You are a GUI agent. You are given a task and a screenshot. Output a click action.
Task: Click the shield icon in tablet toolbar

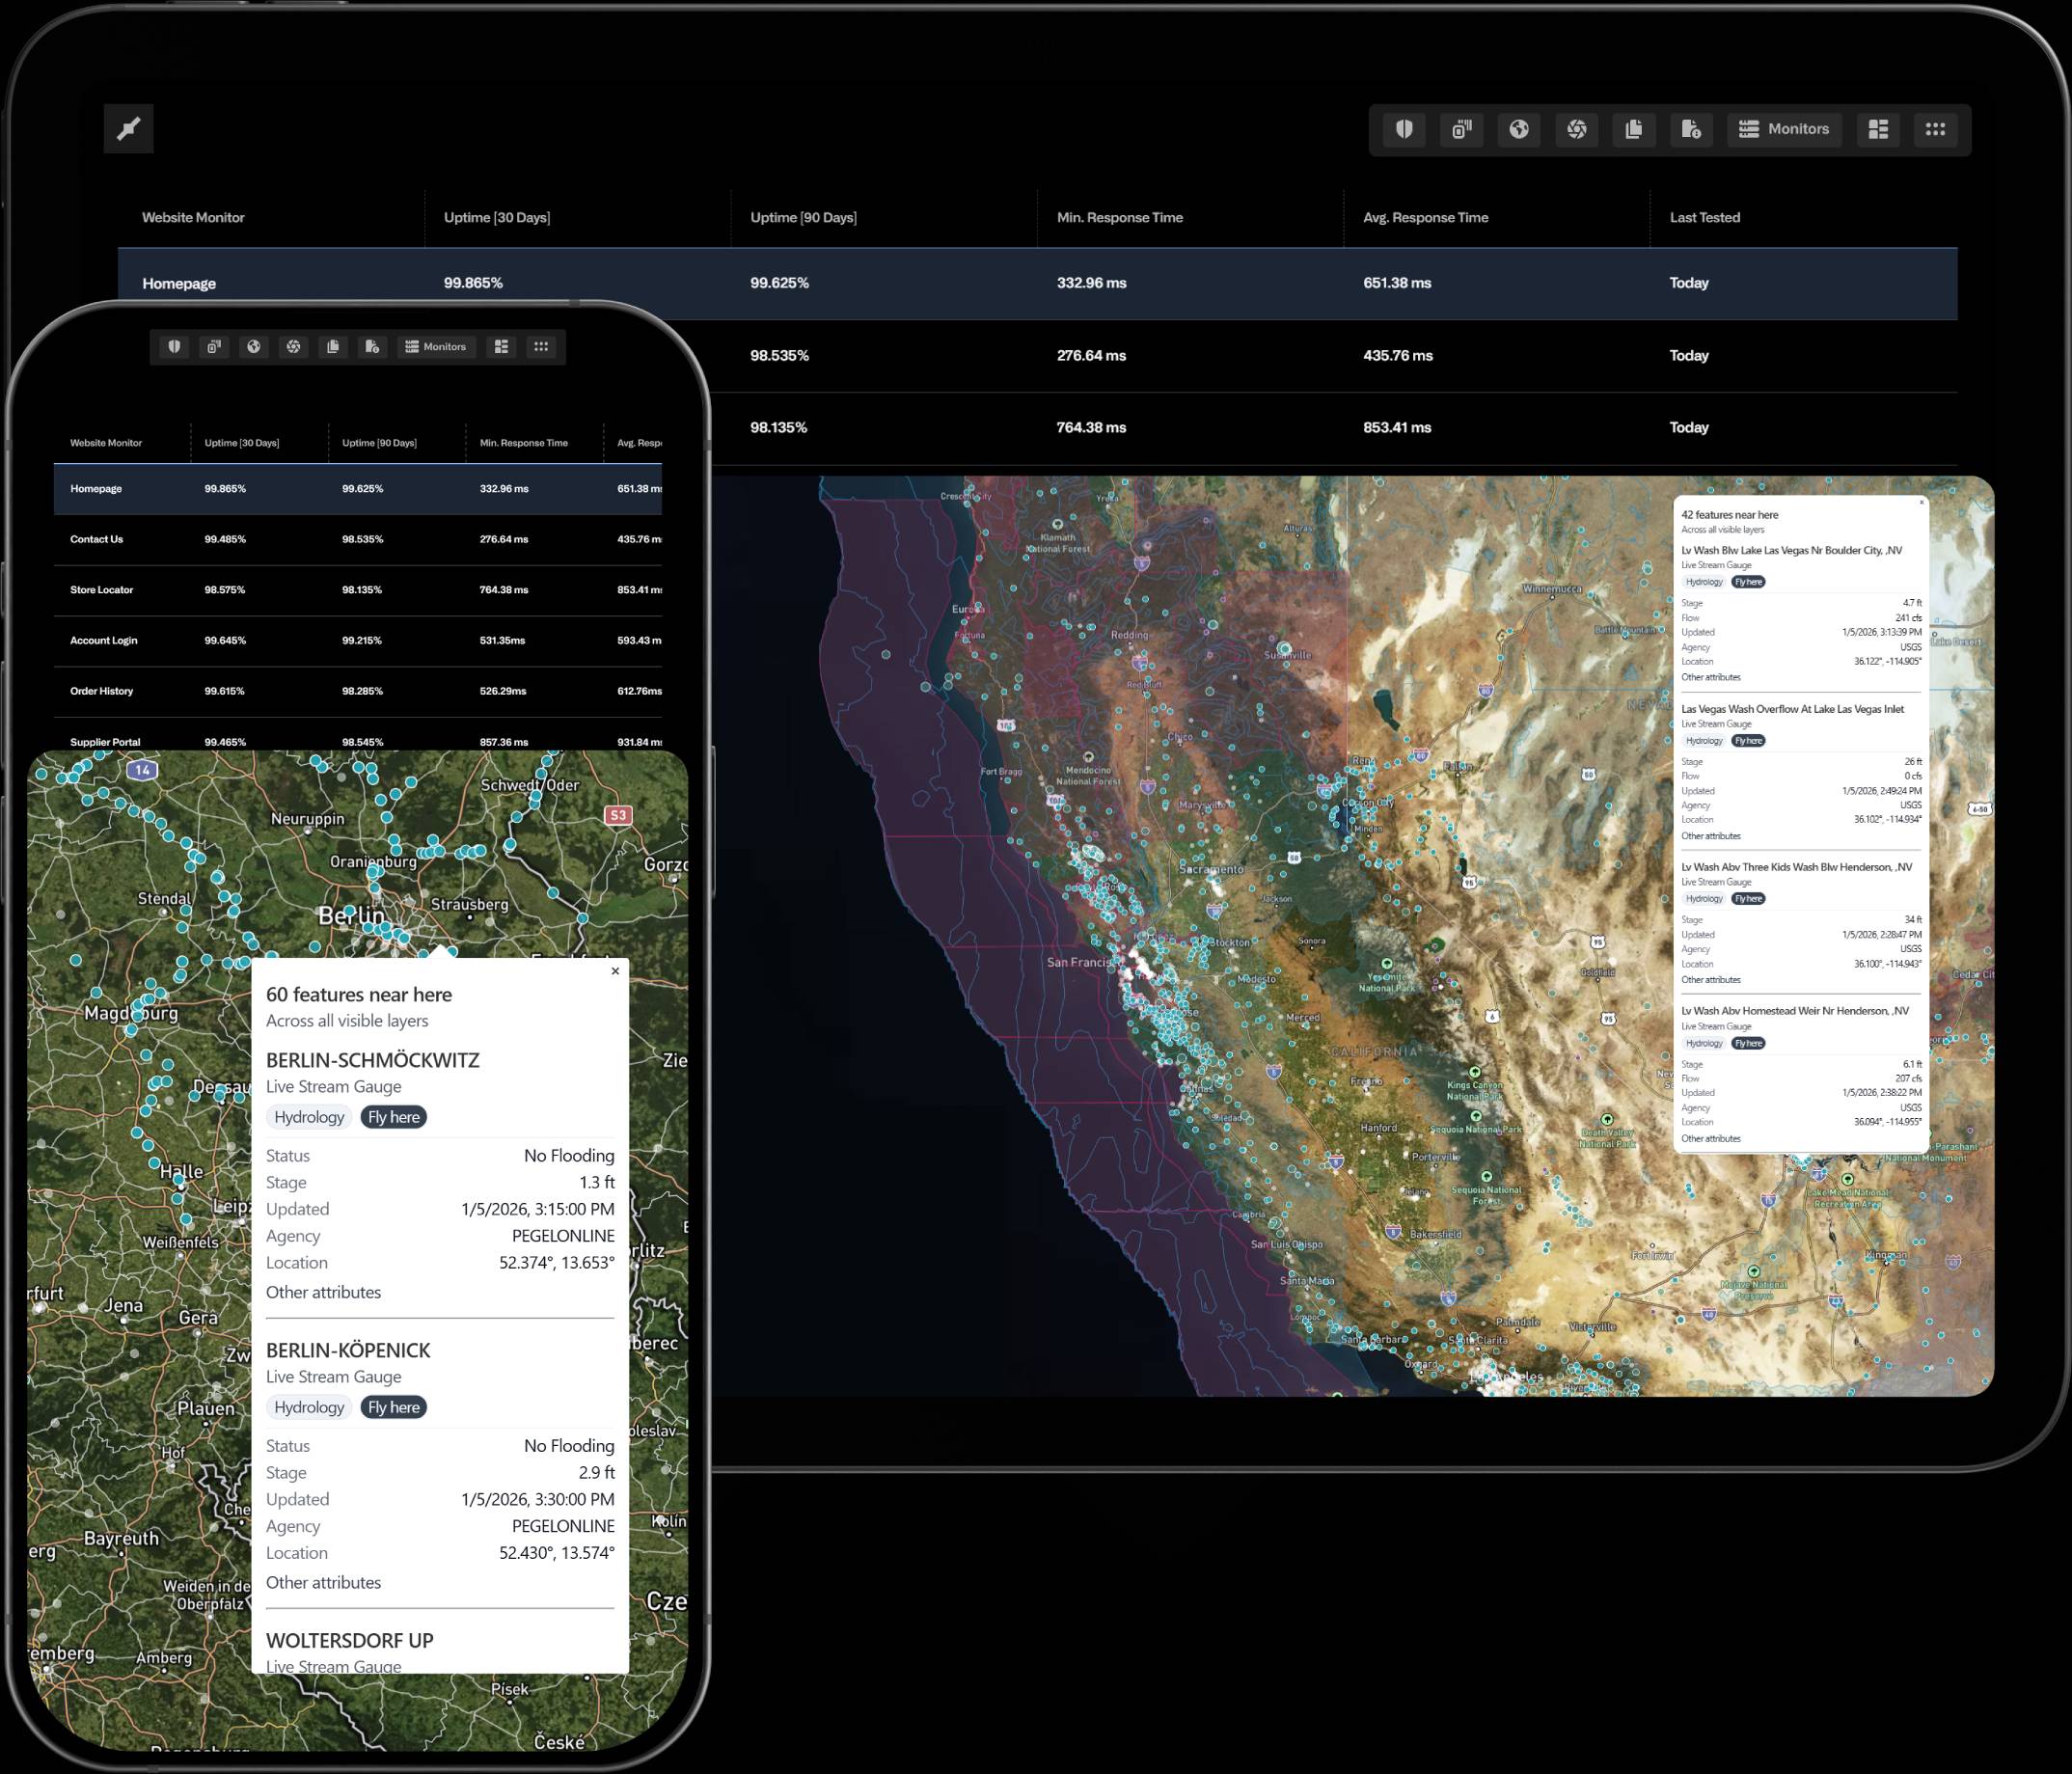(x=1404, y=129)
